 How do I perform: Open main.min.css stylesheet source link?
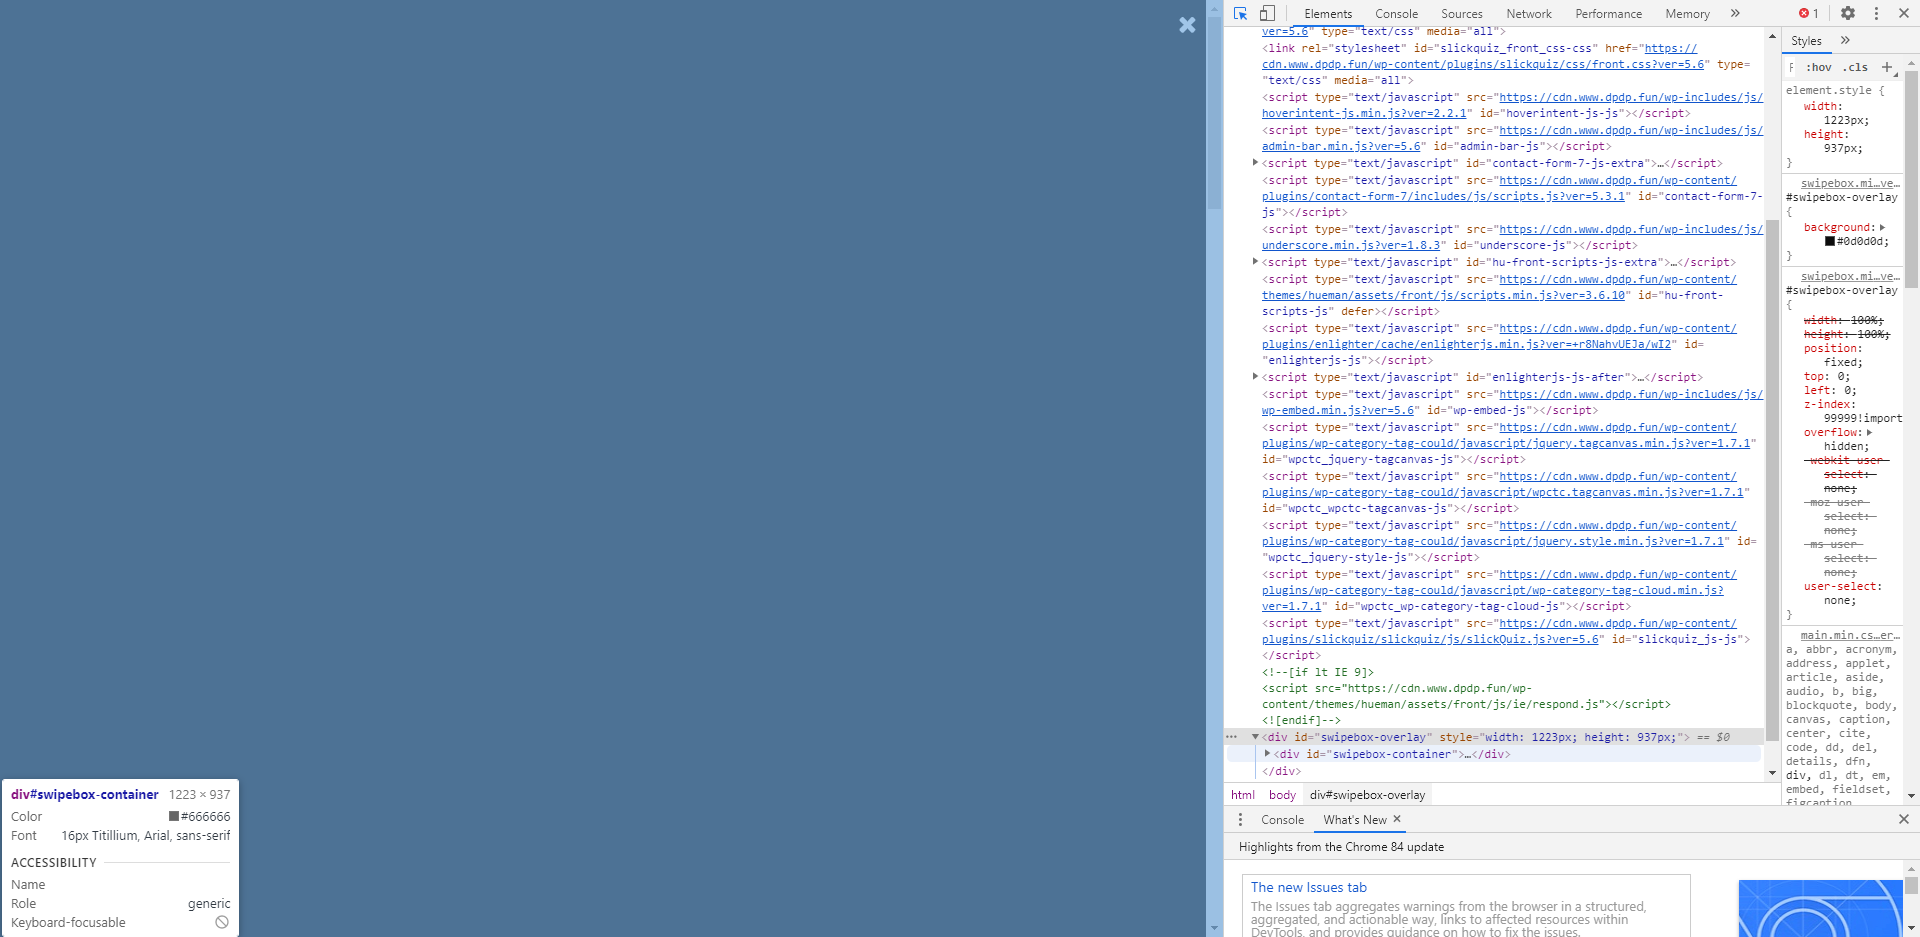pos(1849,635)
